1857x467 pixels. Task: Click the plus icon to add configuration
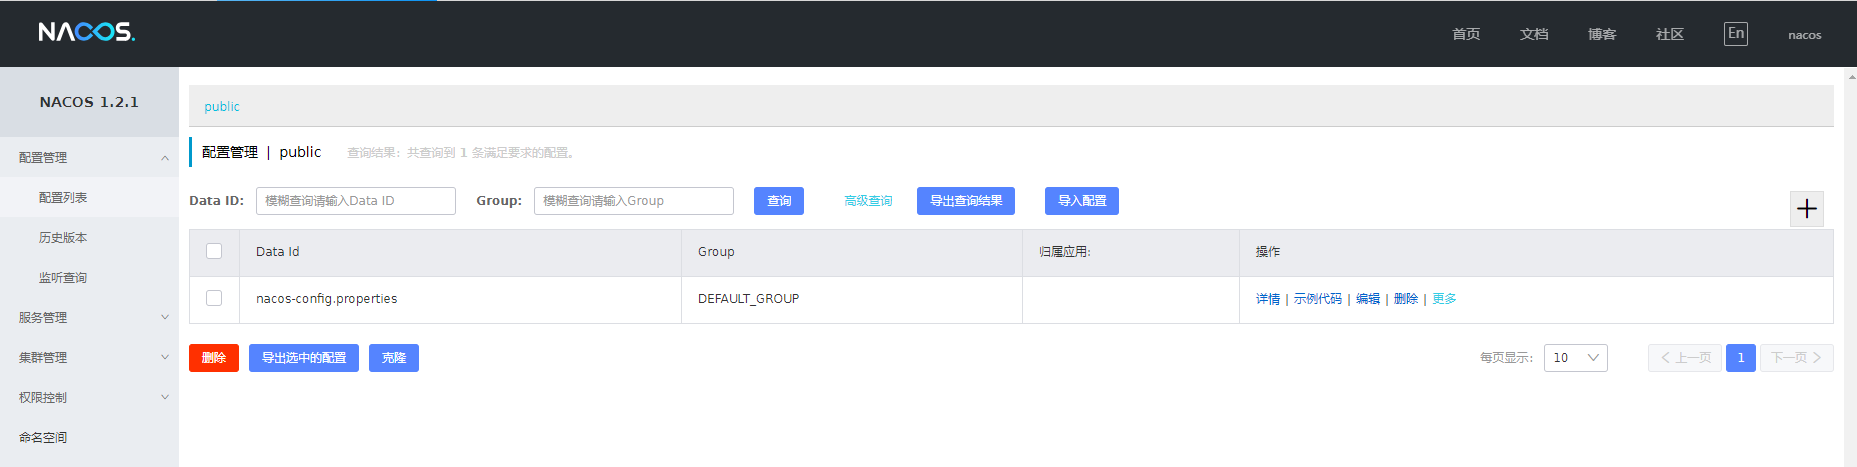point(1806,209)
